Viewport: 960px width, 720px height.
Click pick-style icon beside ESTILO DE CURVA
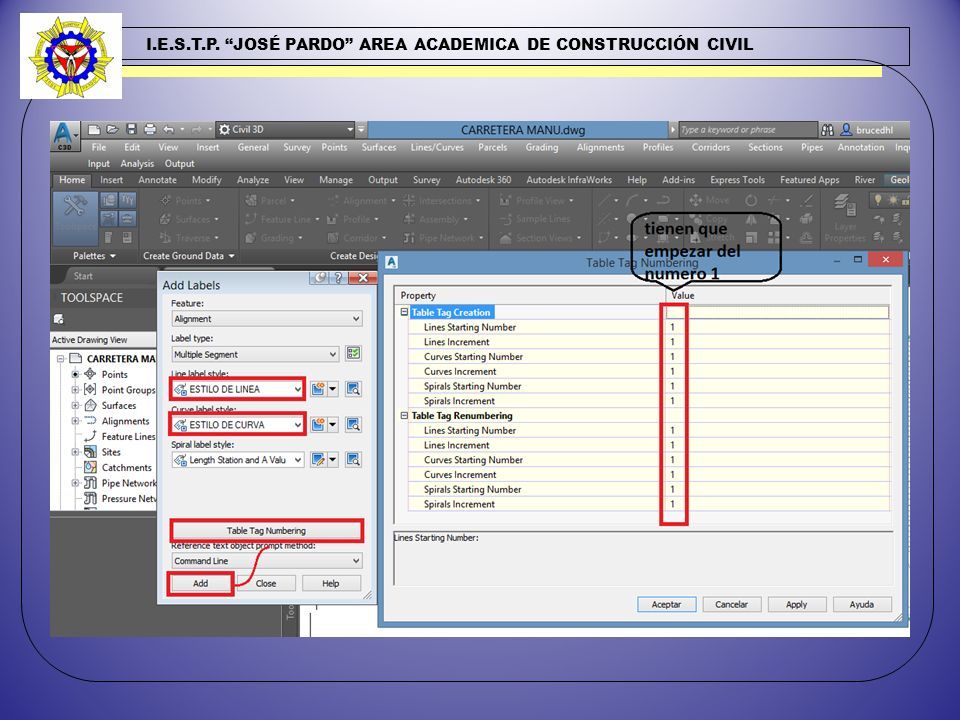353,424
